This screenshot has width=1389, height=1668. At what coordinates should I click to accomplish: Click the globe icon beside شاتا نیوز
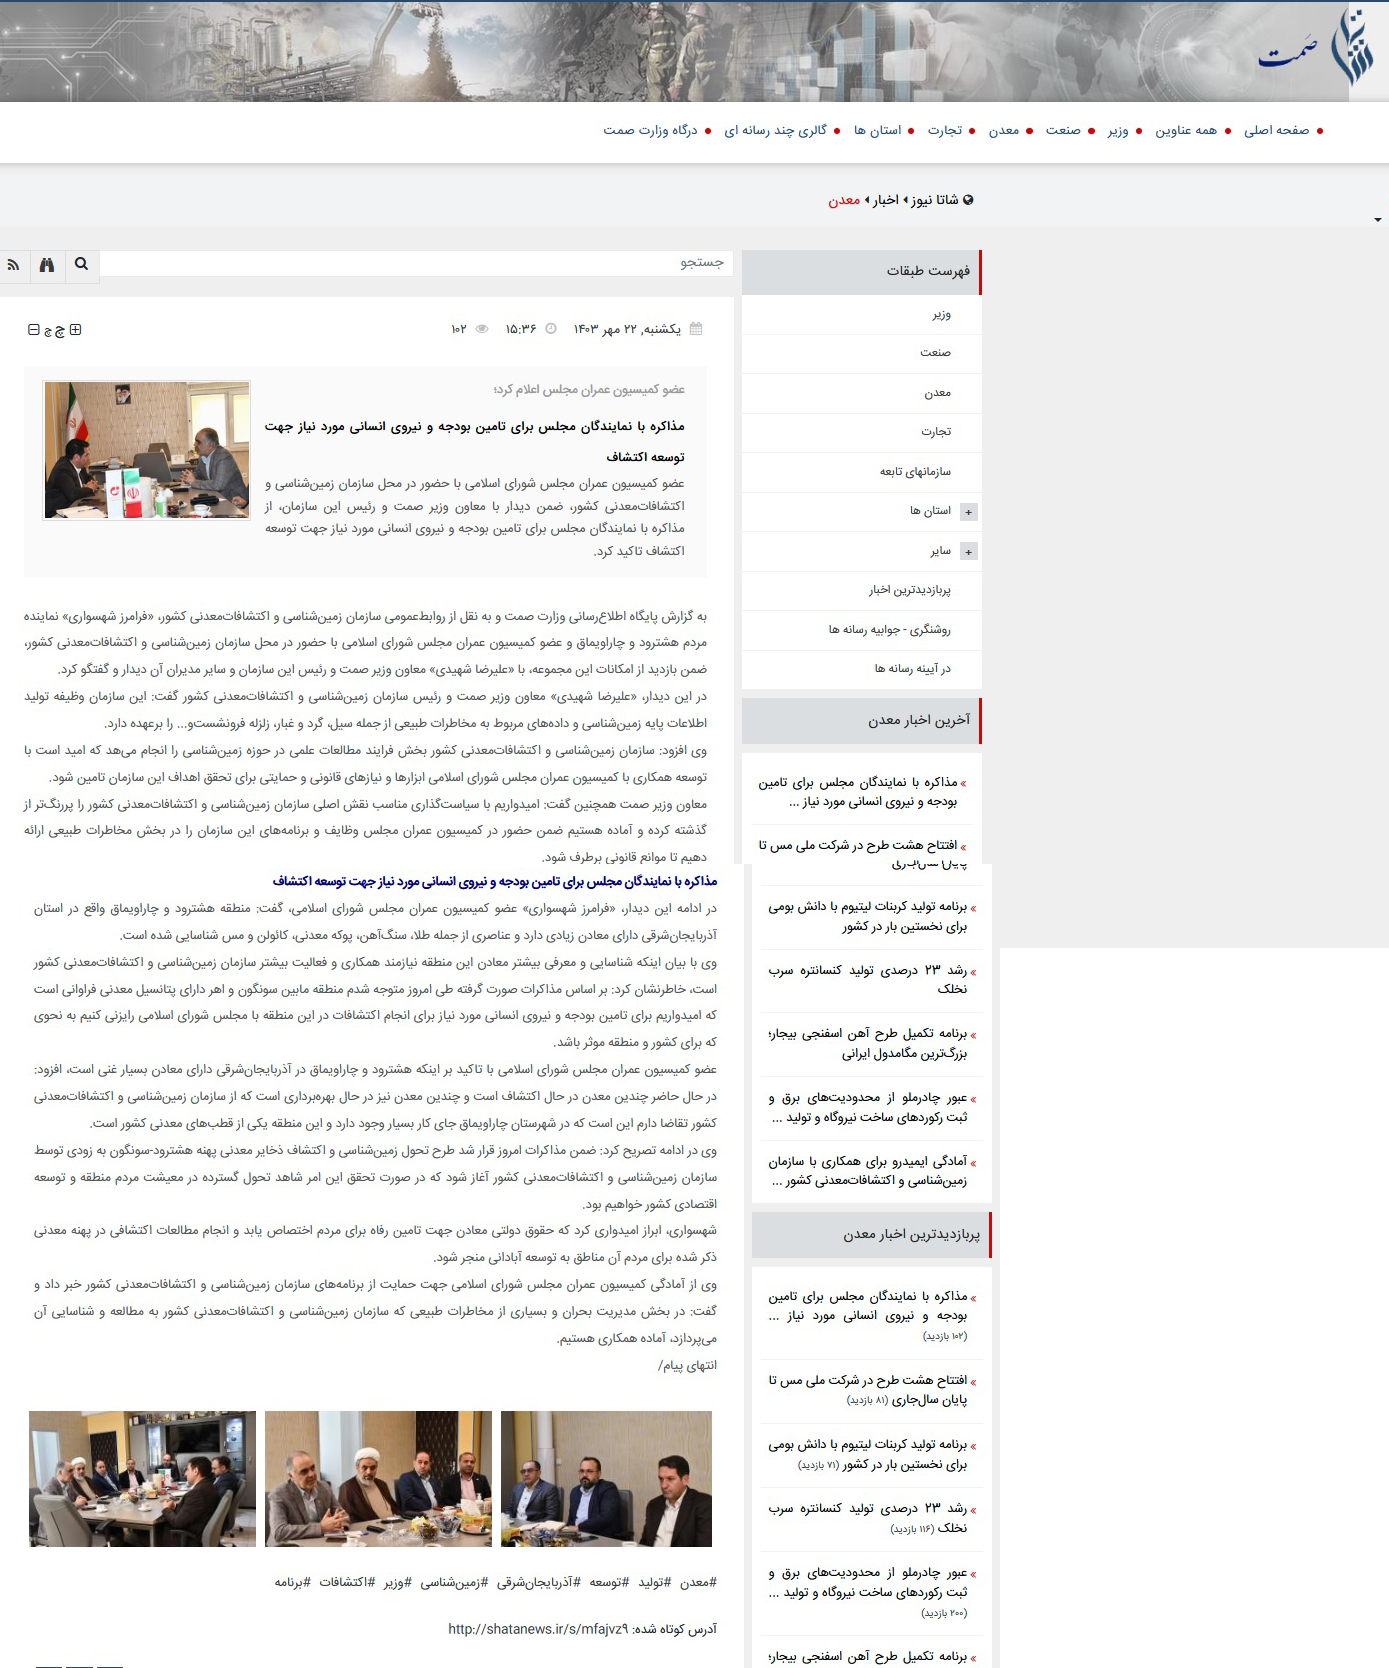coord(968,200)
